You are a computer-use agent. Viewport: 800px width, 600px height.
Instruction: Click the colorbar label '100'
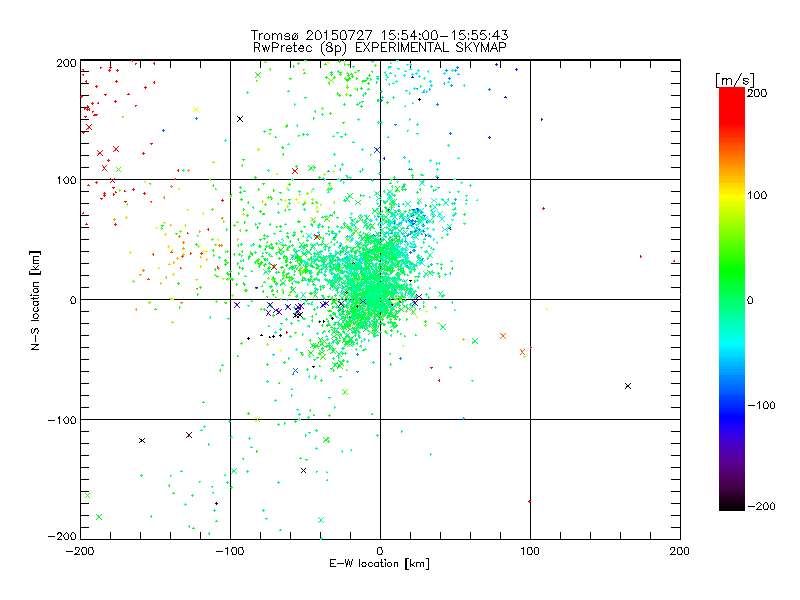(757, 195)
